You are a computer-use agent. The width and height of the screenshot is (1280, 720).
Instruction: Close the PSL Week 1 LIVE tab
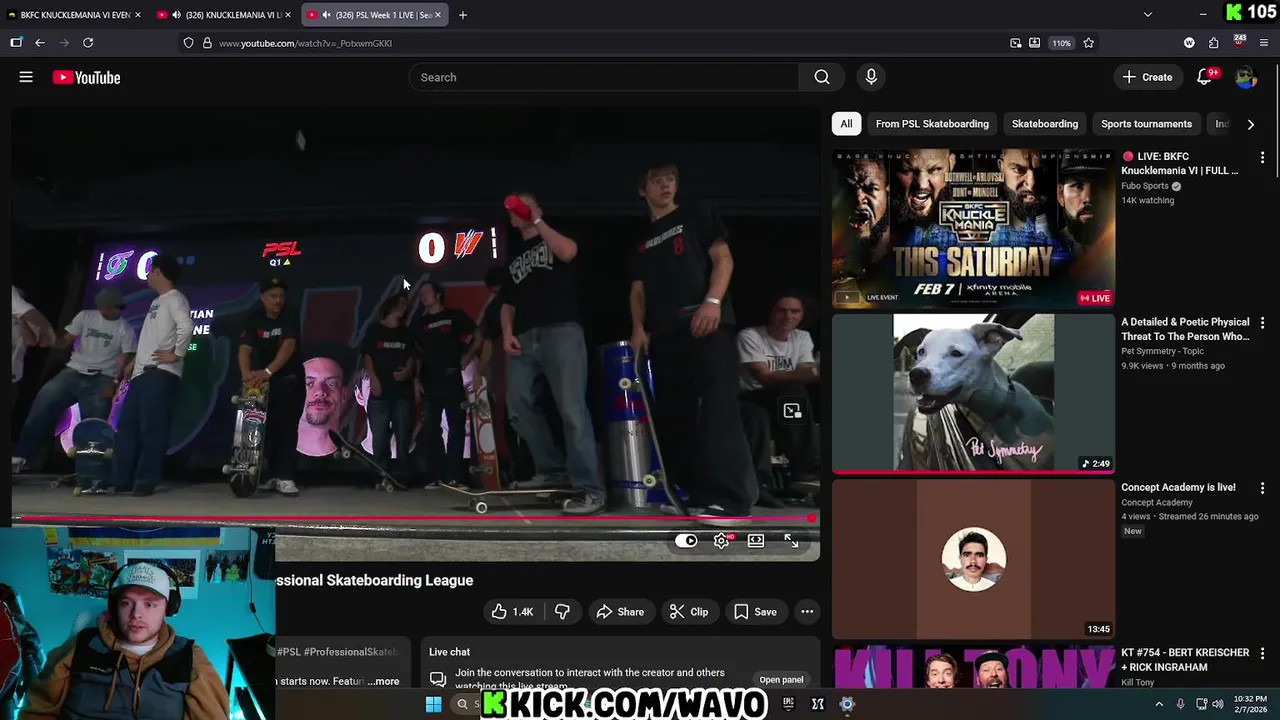(438, 15)
